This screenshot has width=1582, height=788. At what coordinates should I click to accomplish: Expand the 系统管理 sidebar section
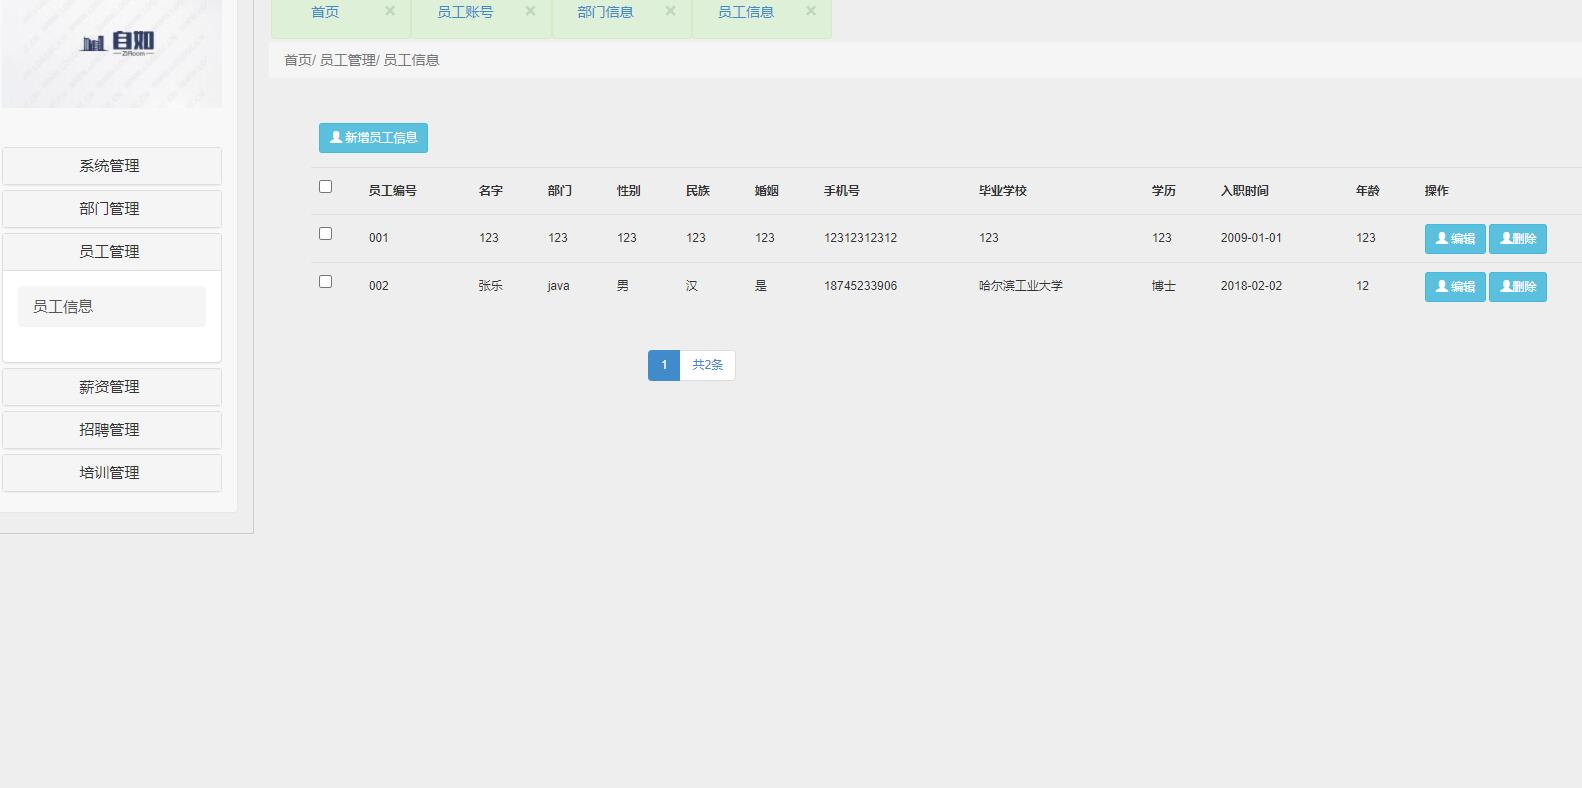tap(111, 166)
